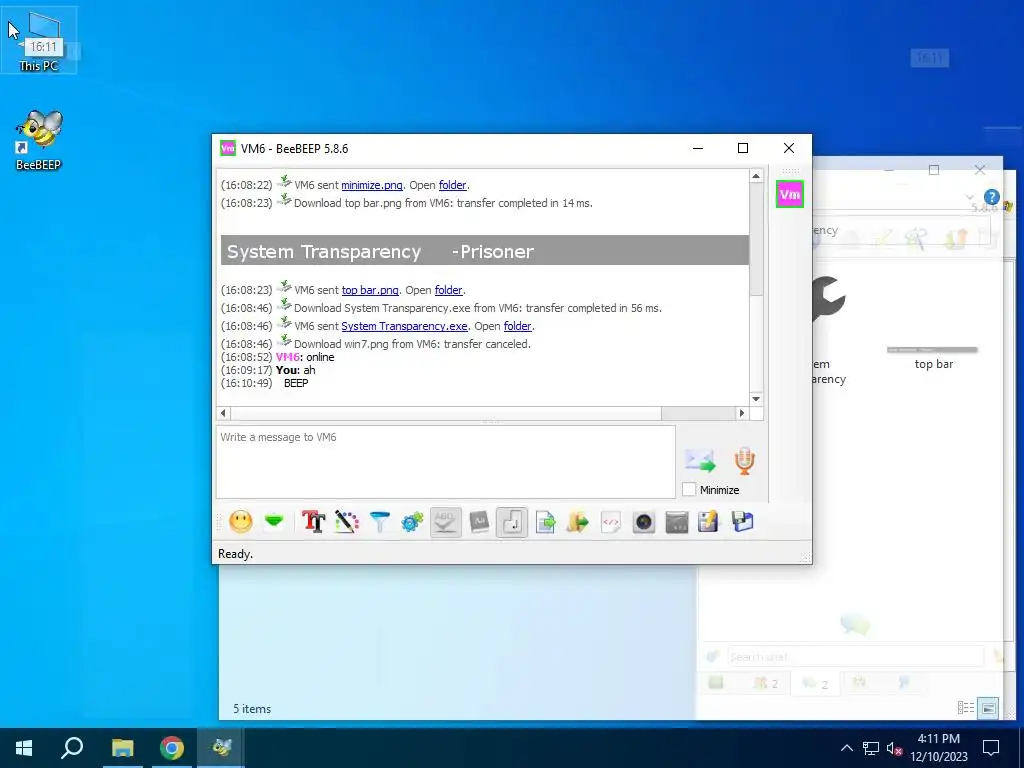Image resolution: width=1024 pixels, height=768 pixels.
Task: Click the source code </> page icon
Action: [x=611, y=522]
